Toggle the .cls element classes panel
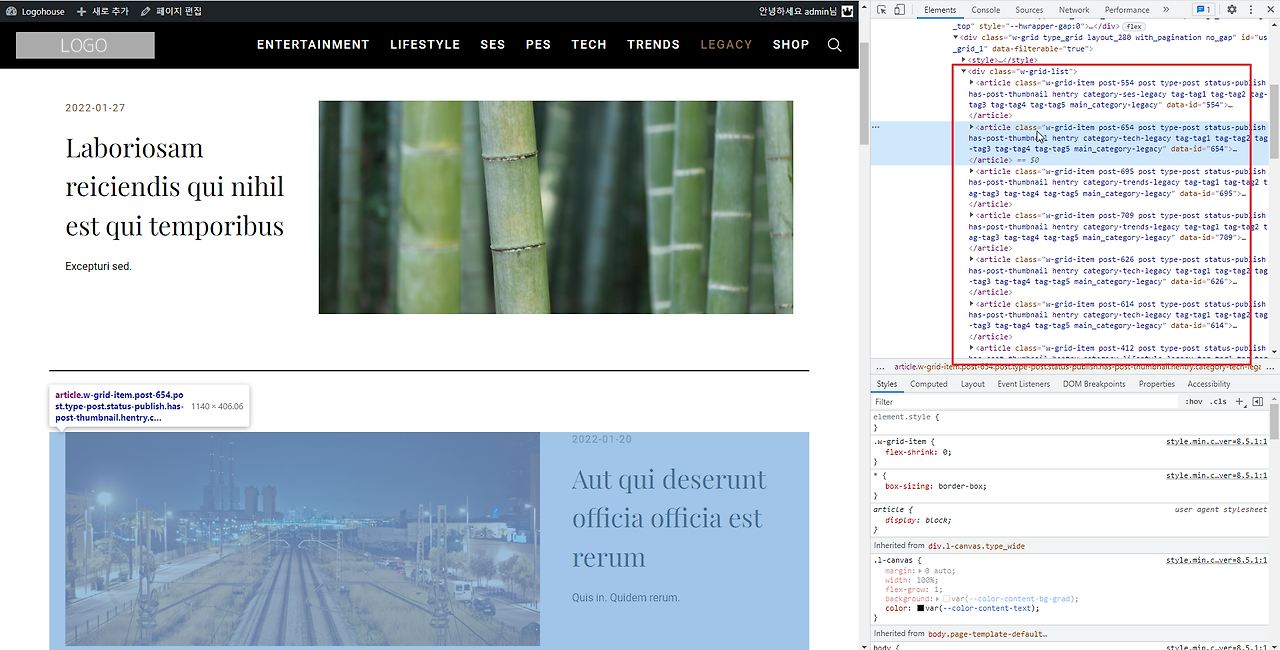The image size is (1280, 650). [1219, 401]
